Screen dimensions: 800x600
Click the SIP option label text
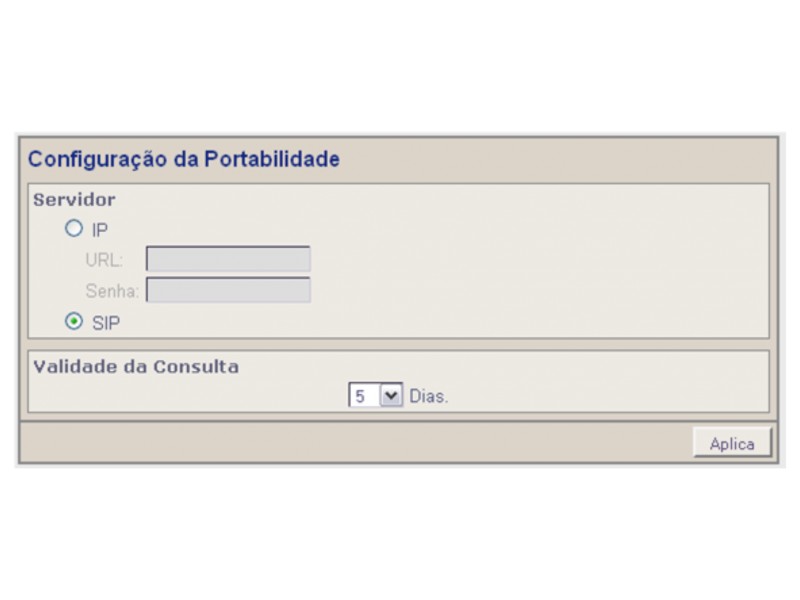(x=106, y=323)
